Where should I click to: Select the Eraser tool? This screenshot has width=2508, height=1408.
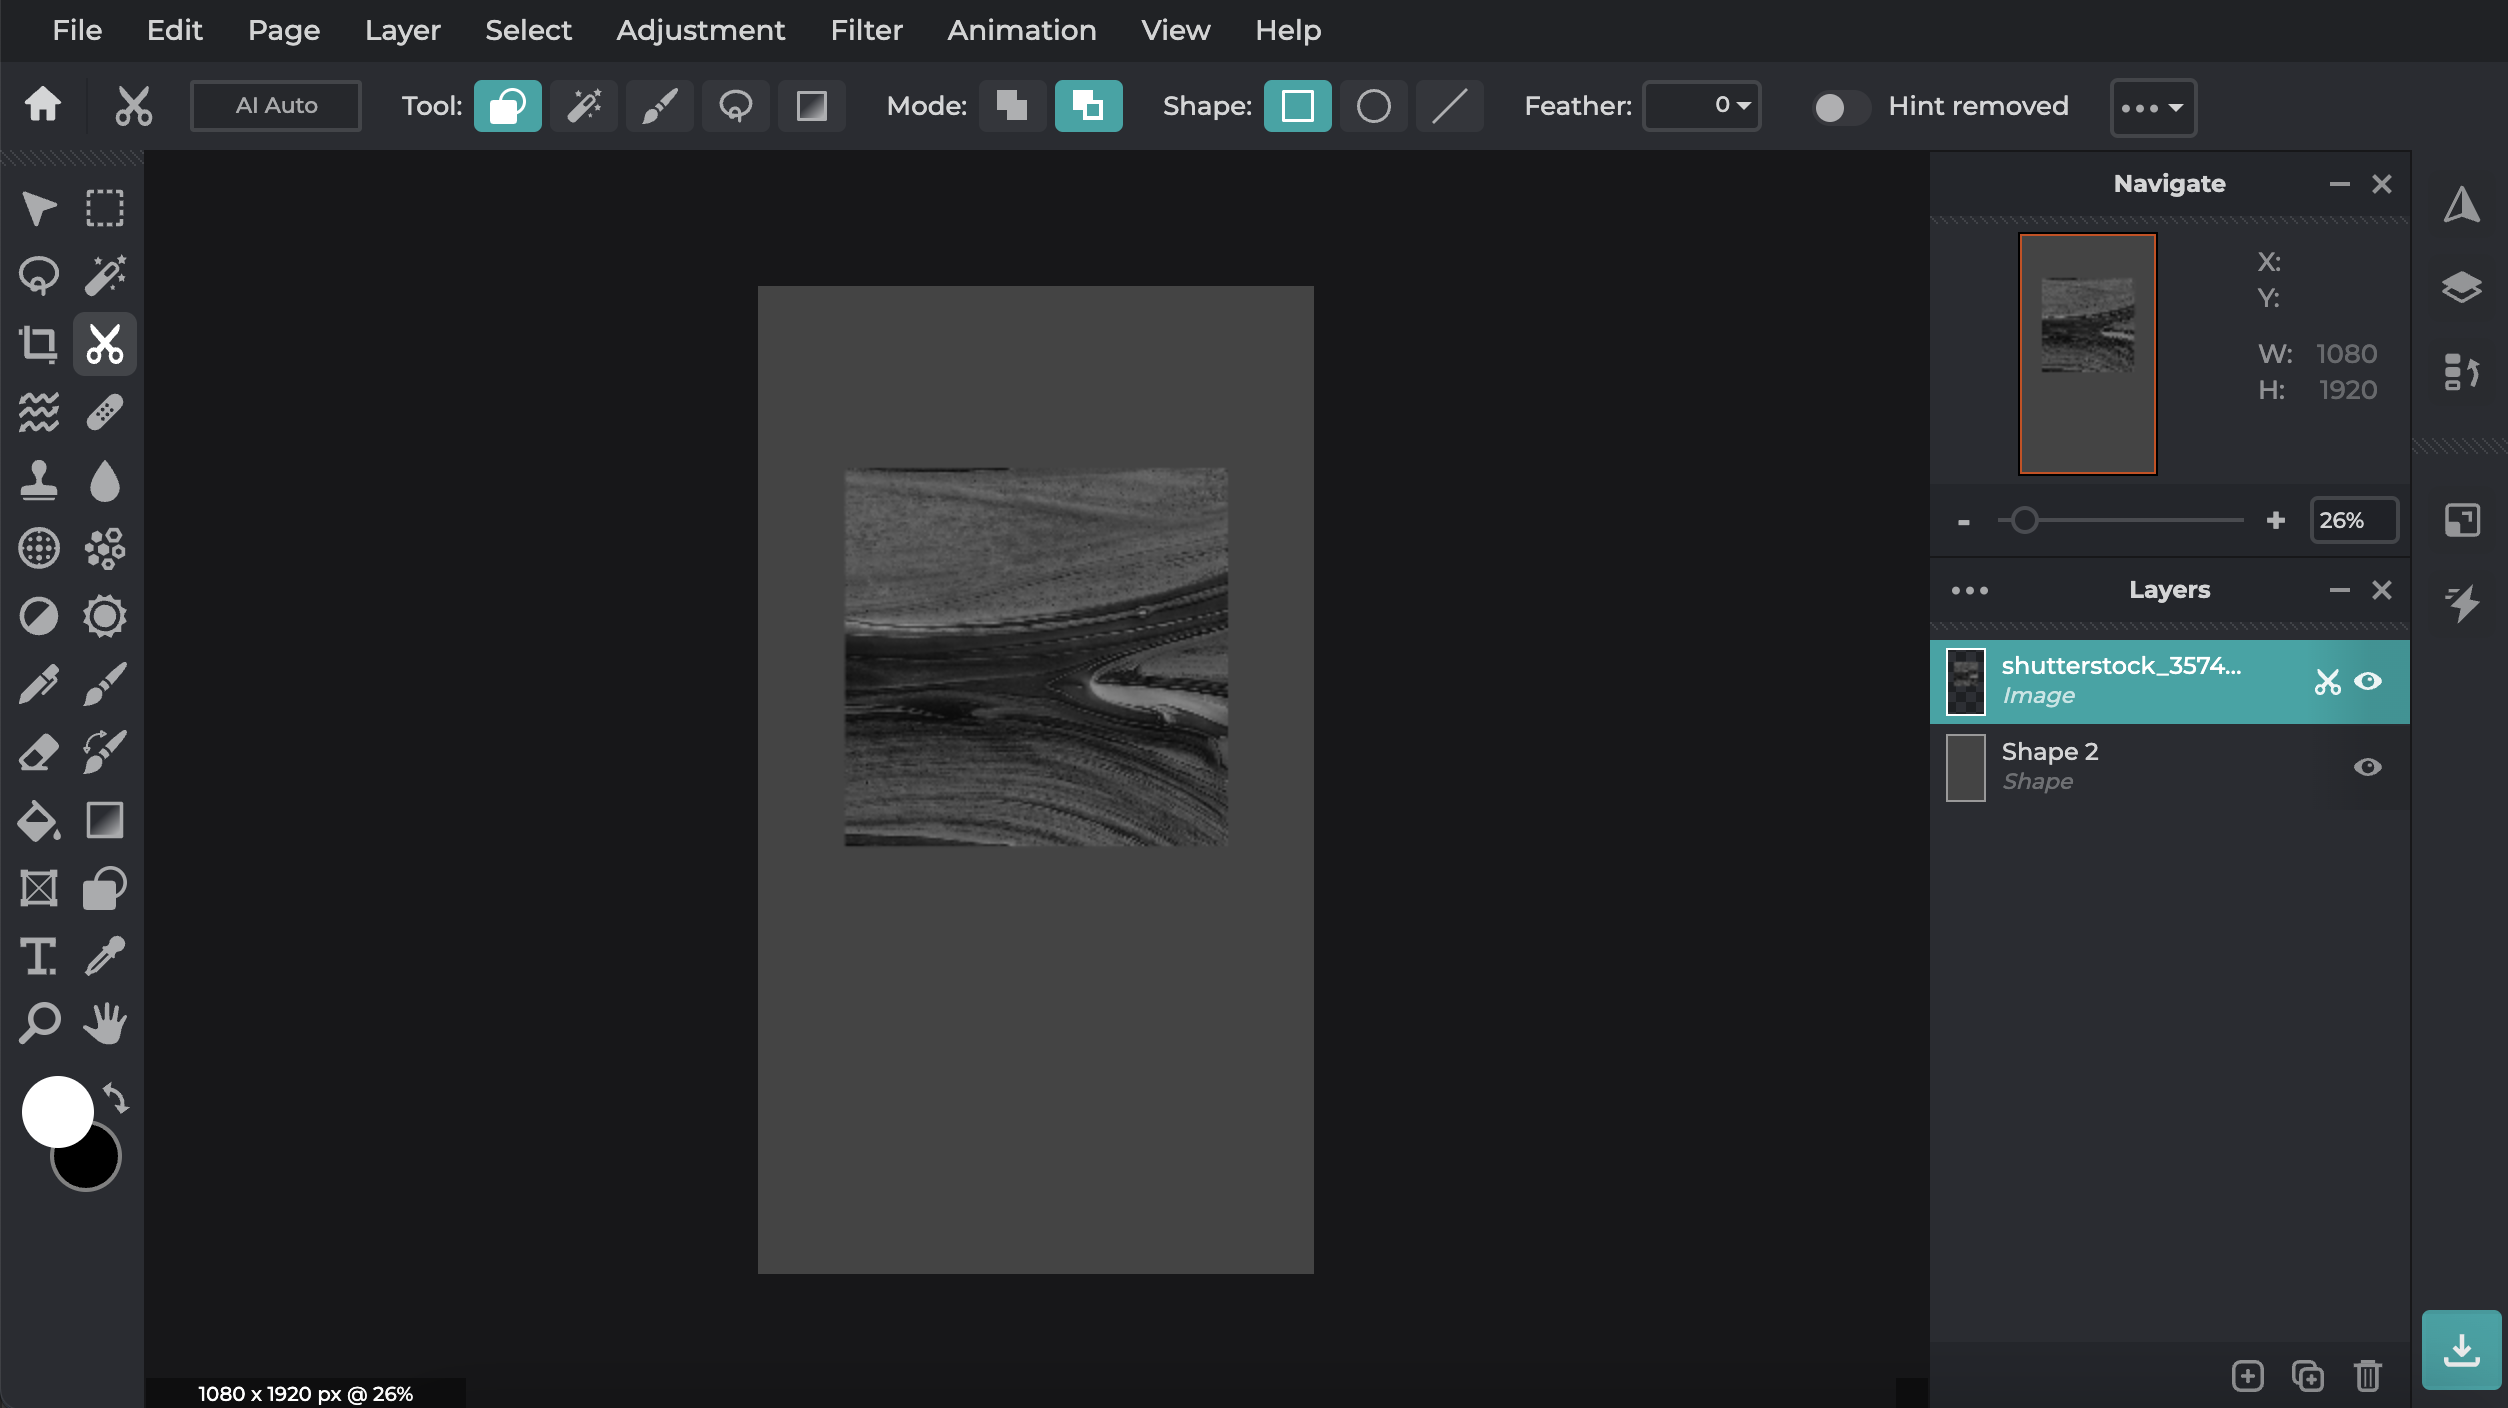(x=39, y=752)
